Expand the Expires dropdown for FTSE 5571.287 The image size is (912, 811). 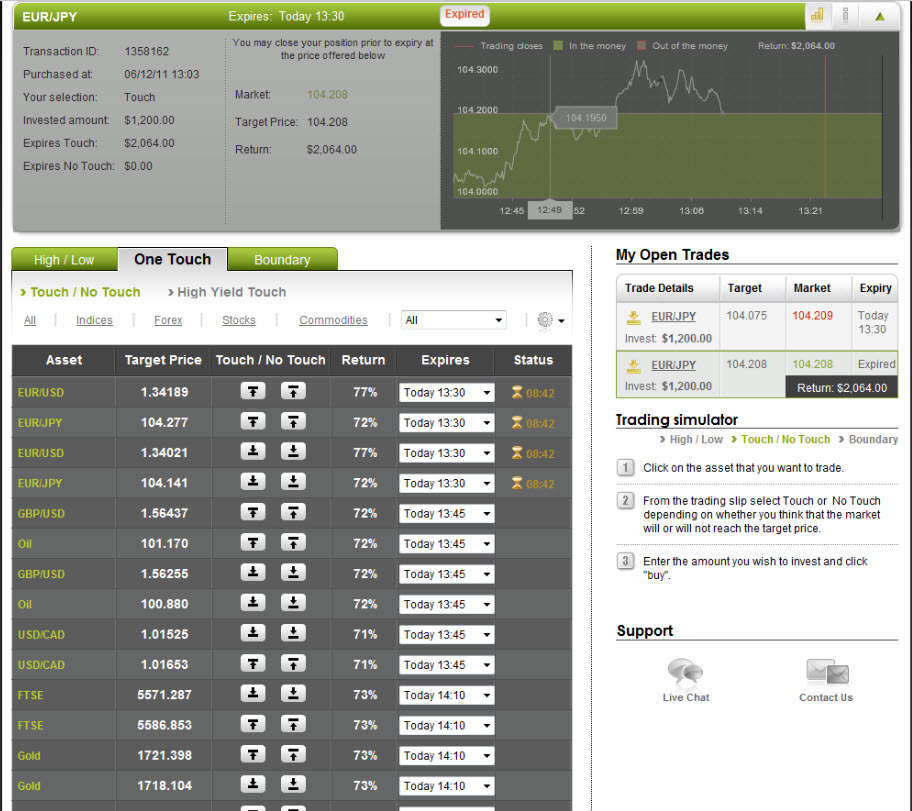point(446,695)
